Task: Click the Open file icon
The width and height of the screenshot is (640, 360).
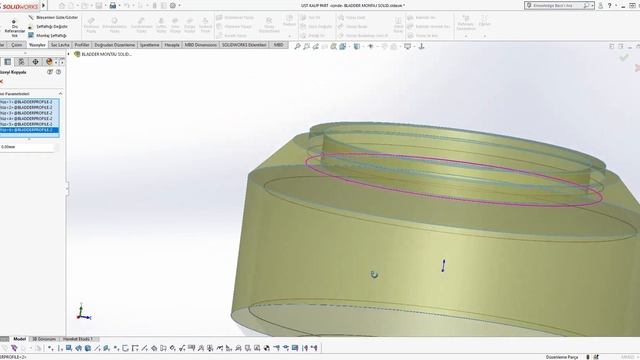Action: coord(85,6)
